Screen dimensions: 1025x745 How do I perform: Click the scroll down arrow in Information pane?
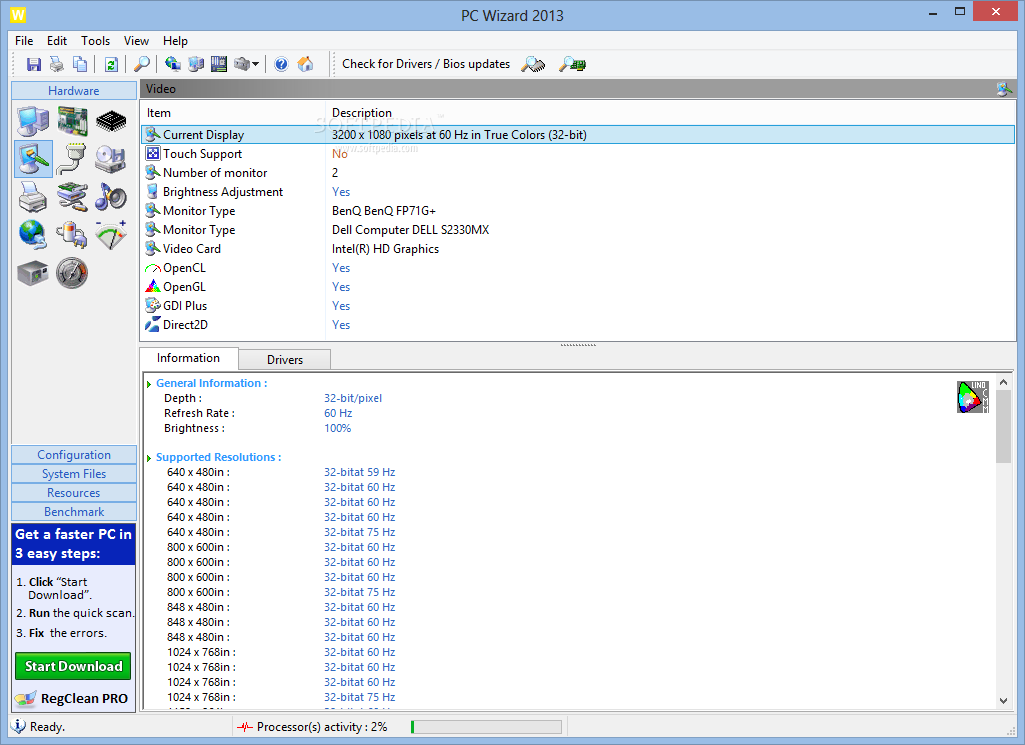[x=1003, y=701]
